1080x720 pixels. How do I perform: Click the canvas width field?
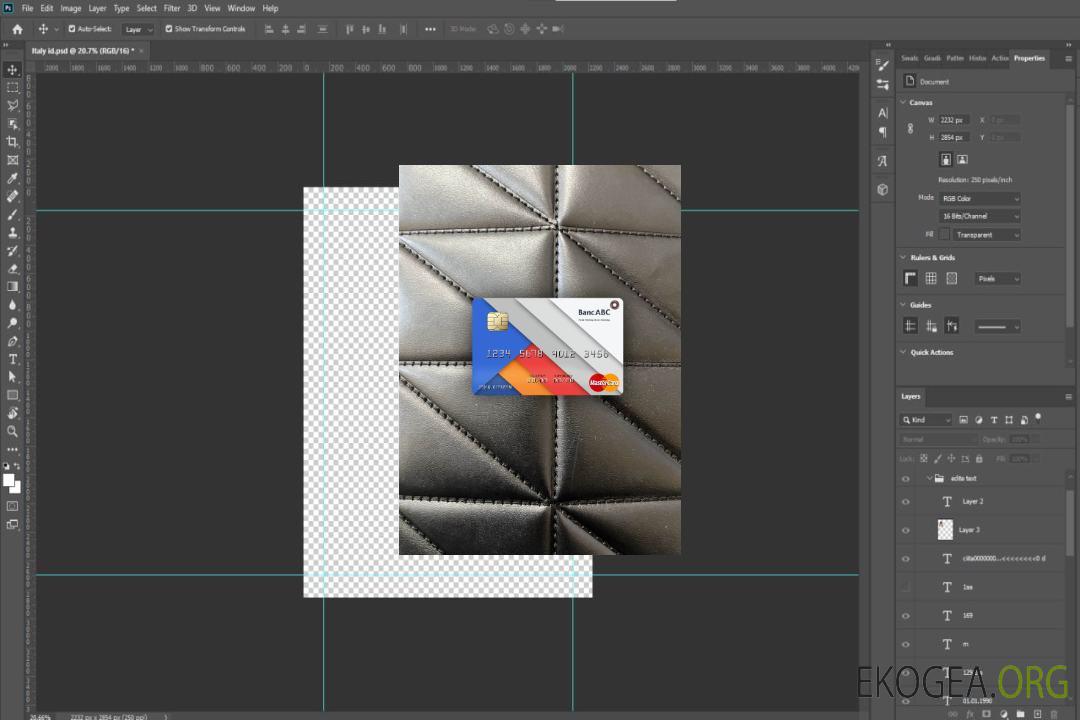tap(953, 120)
